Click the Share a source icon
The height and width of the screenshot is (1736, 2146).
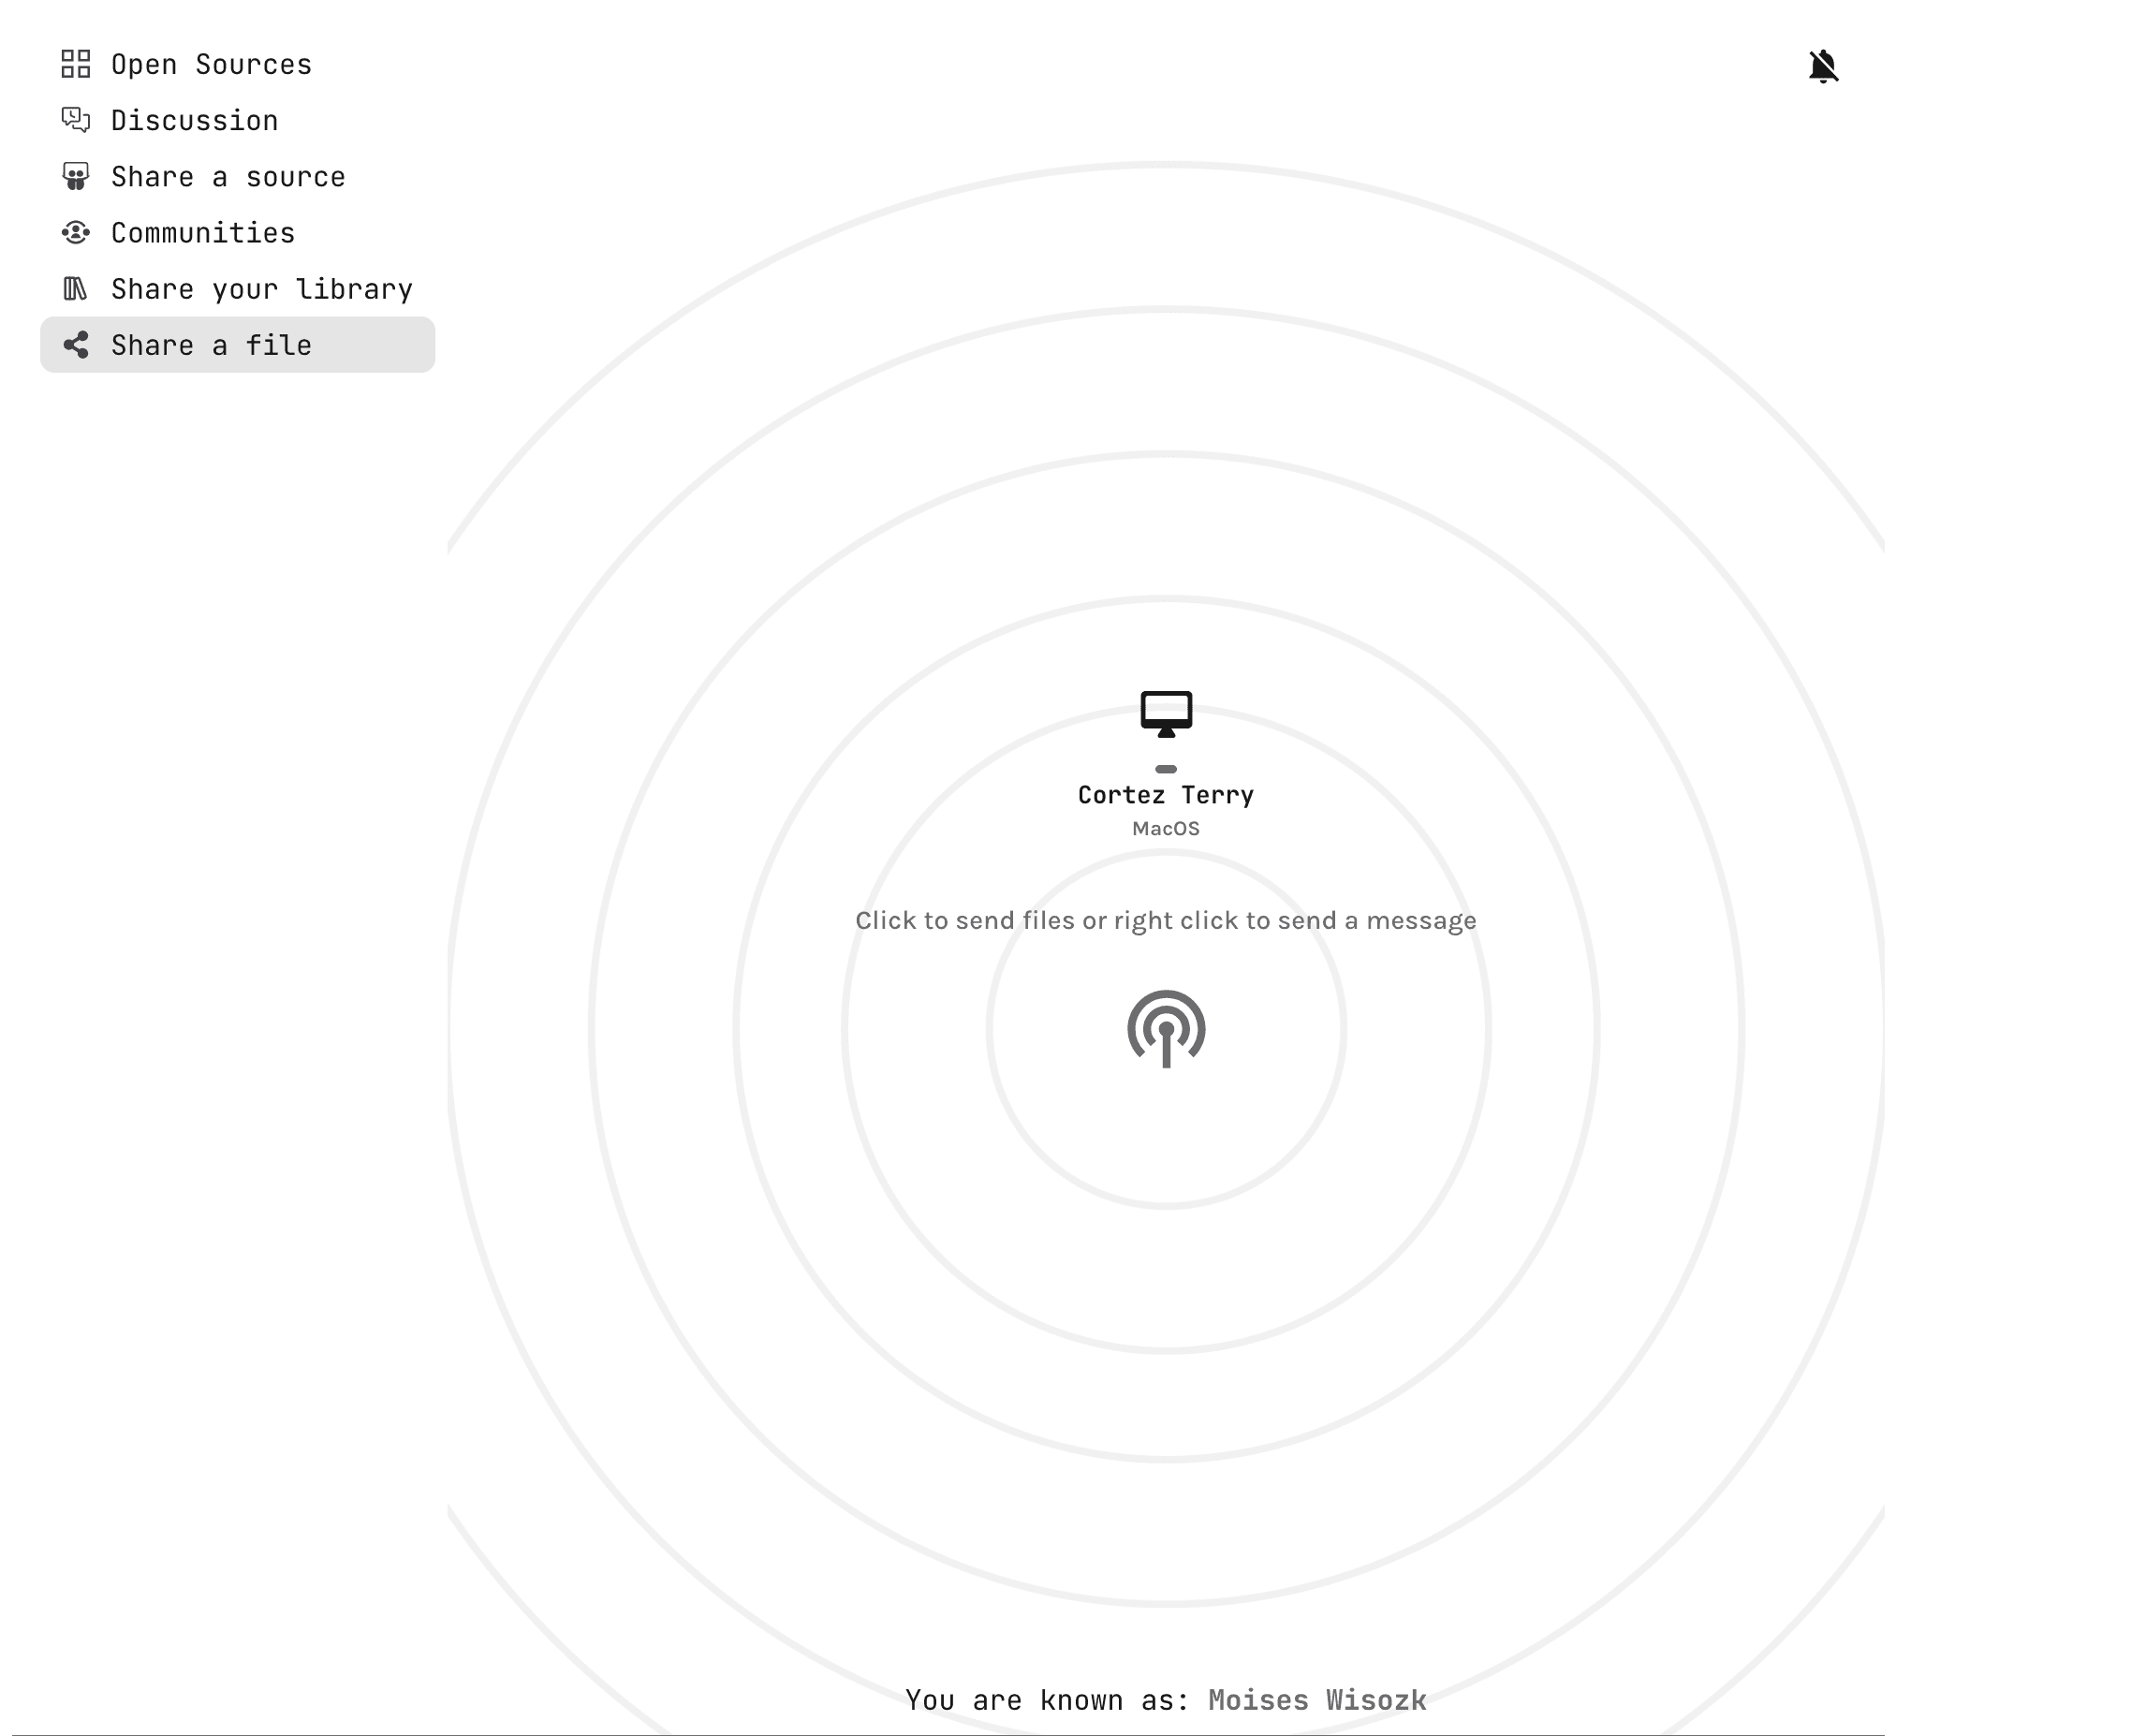coord(76,176)
